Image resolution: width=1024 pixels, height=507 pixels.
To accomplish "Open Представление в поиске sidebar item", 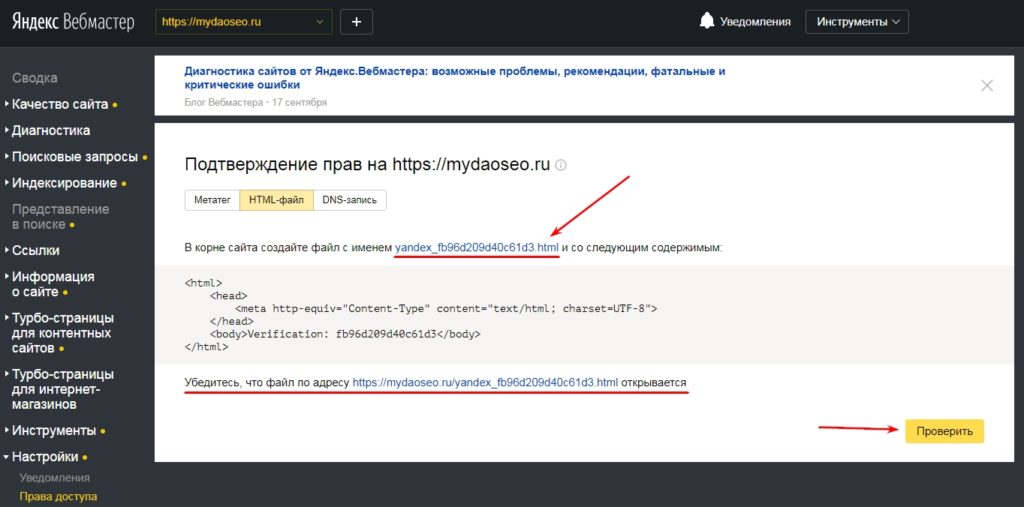I will point(60,217).
